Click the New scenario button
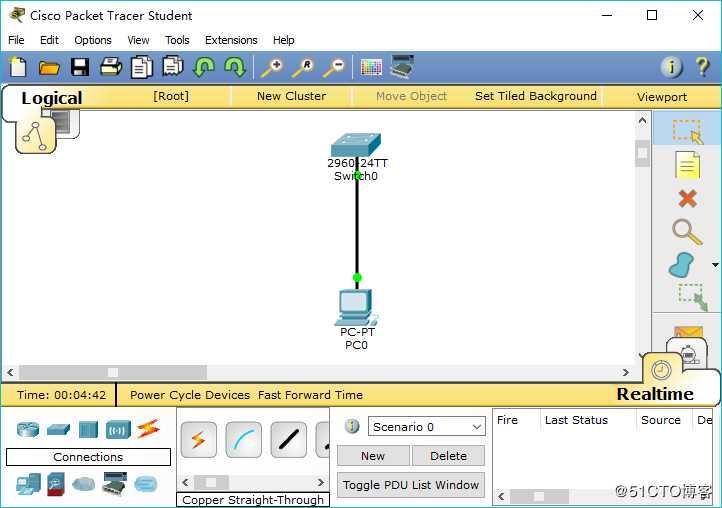The width and height of the screenshot is (722, 508). 373,456
